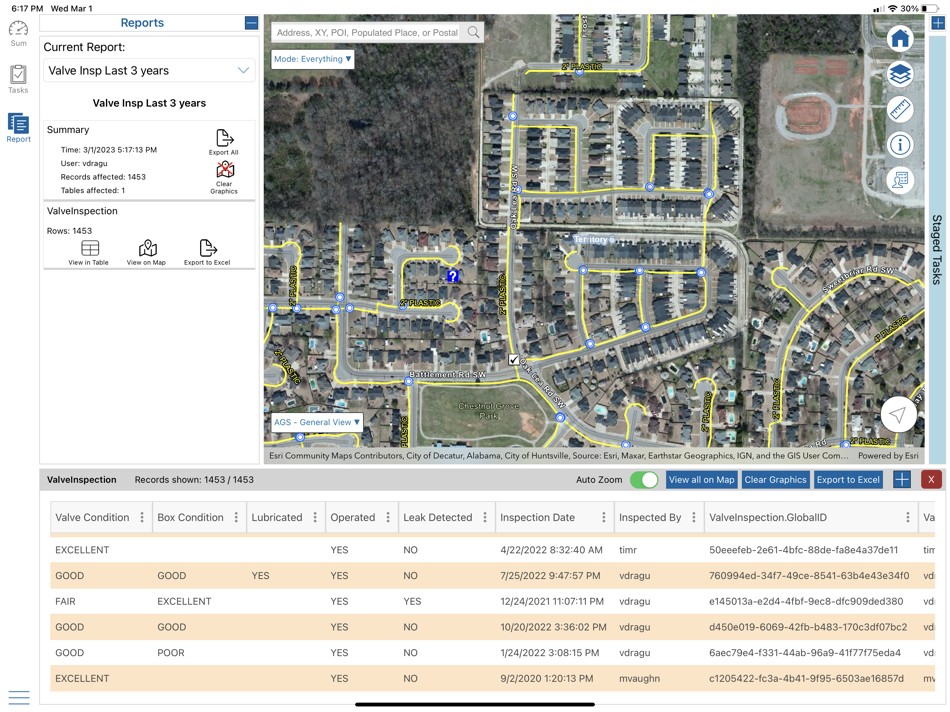The width and height of the screenshot is (950, 712).
Task: Open Valve Condition column menu
Action: [x=142, y=517]
